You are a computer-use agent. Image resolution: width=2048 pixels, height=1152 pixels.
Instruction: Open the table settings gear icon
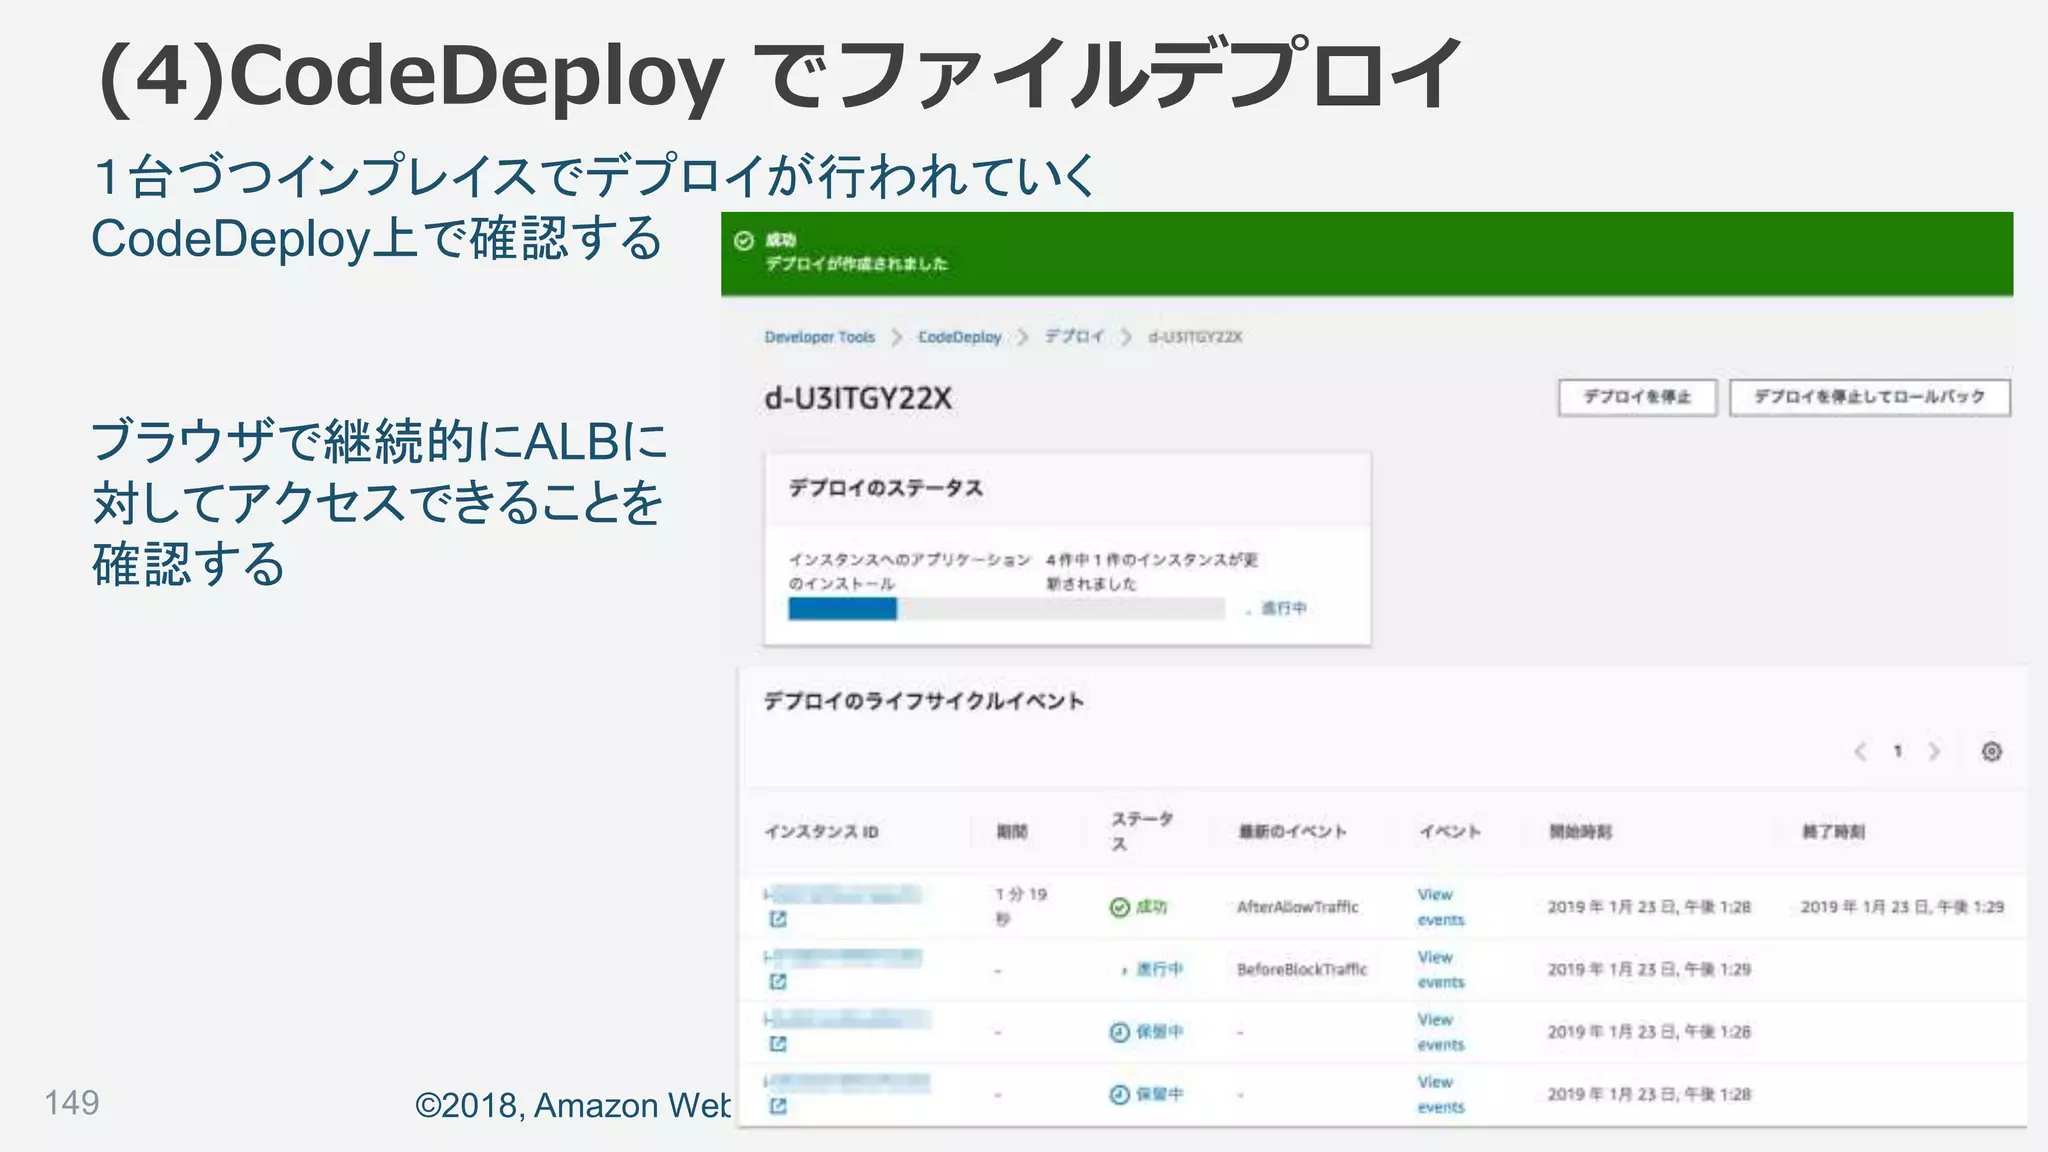[1991, 751]
